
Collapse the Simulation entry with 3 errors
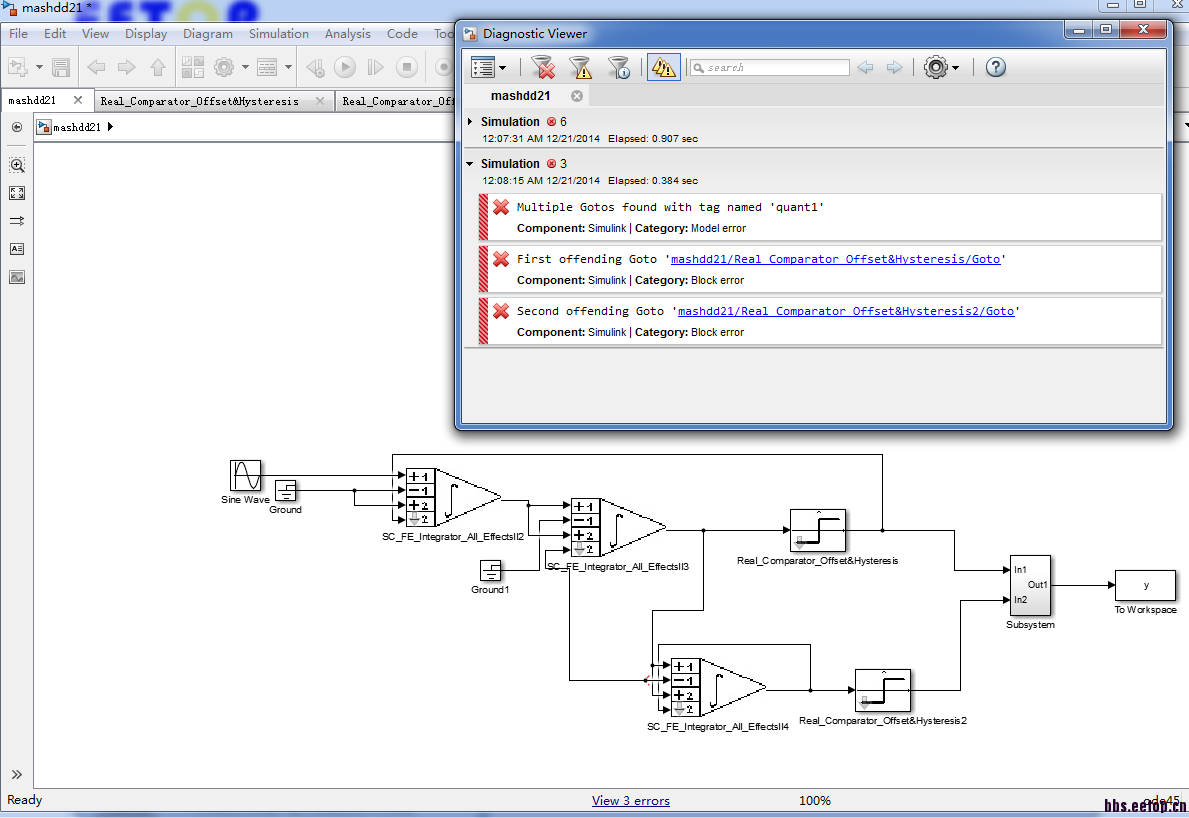[471, 164]
